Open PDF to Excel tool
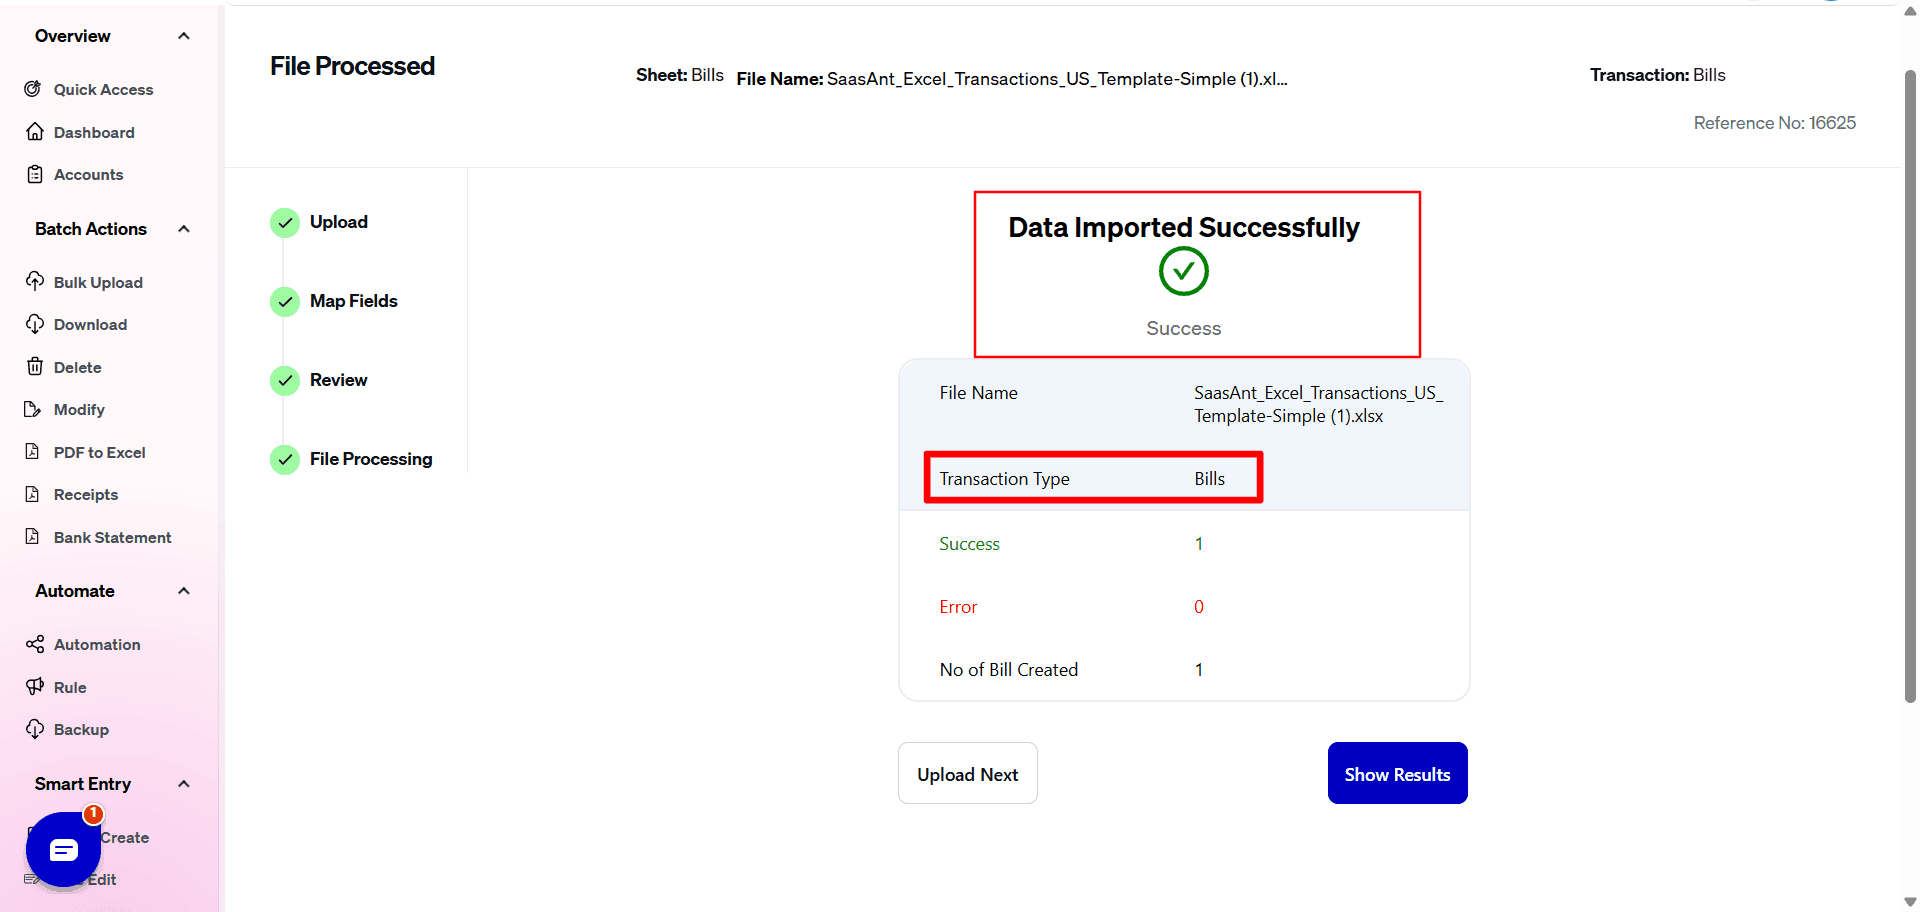 [x=99, y=453]
